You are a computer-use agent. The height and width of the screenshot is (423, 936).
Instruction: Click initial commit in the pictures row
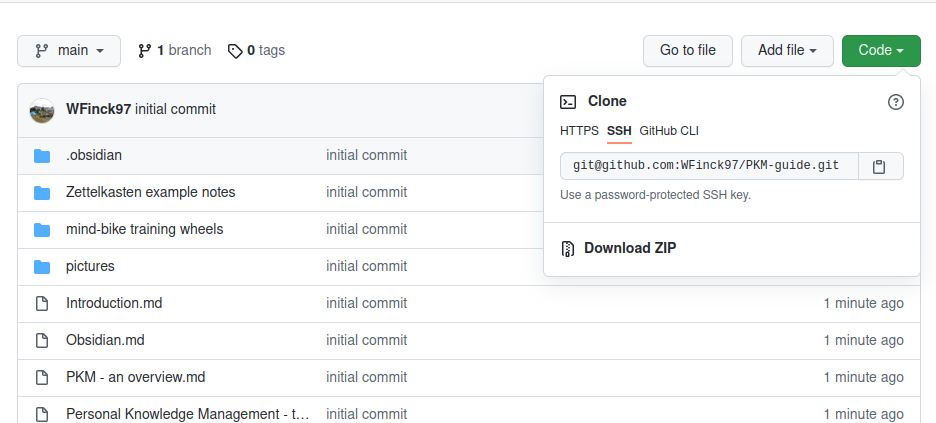(367, 266)
